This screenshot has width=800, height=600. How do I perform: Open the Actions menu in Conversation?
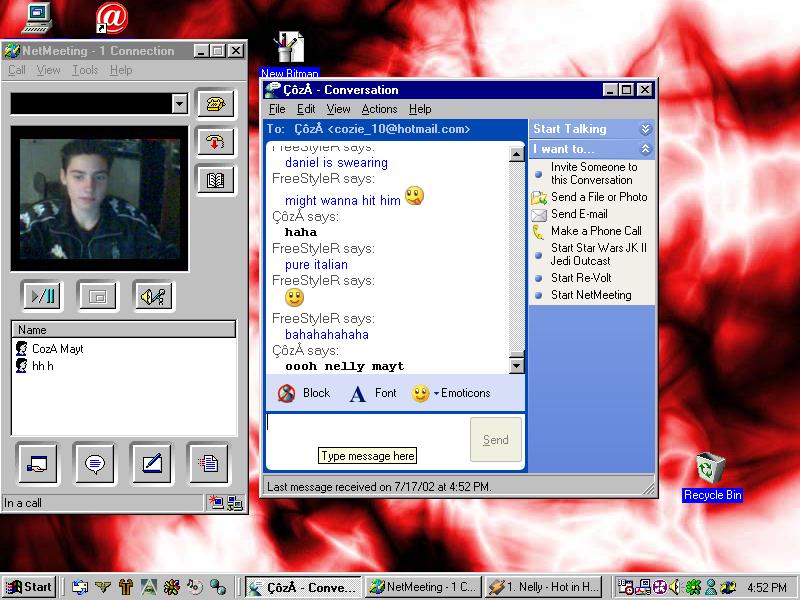[x=379, y=109]
